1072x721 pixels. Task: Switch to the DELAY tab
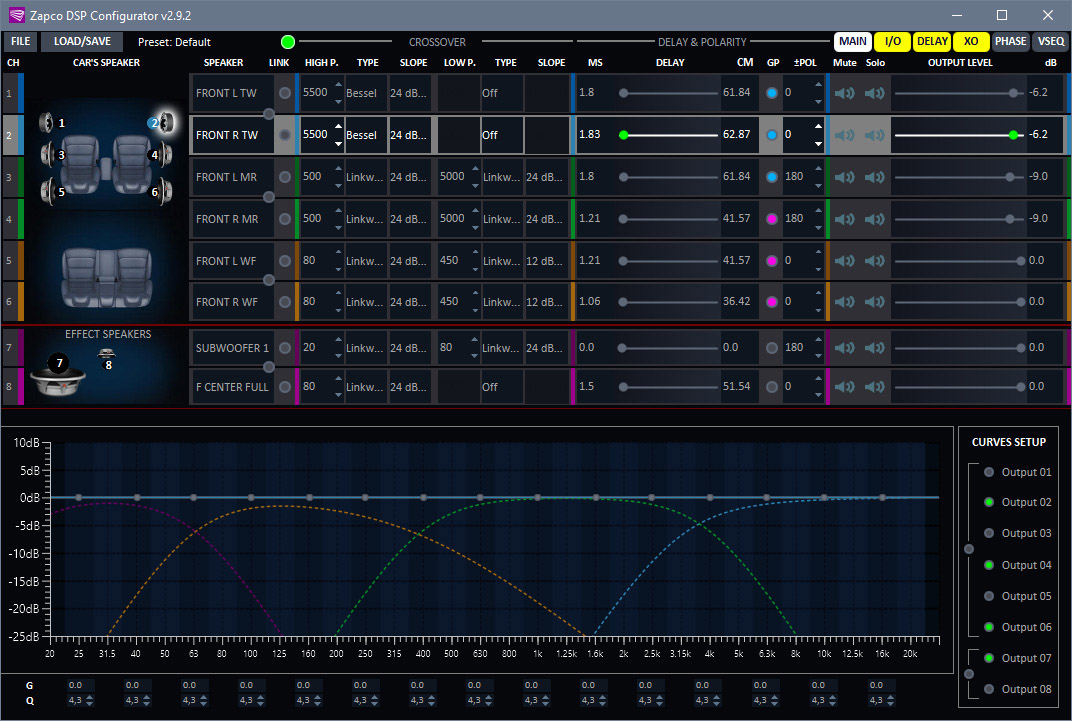[x=933, y=42]
